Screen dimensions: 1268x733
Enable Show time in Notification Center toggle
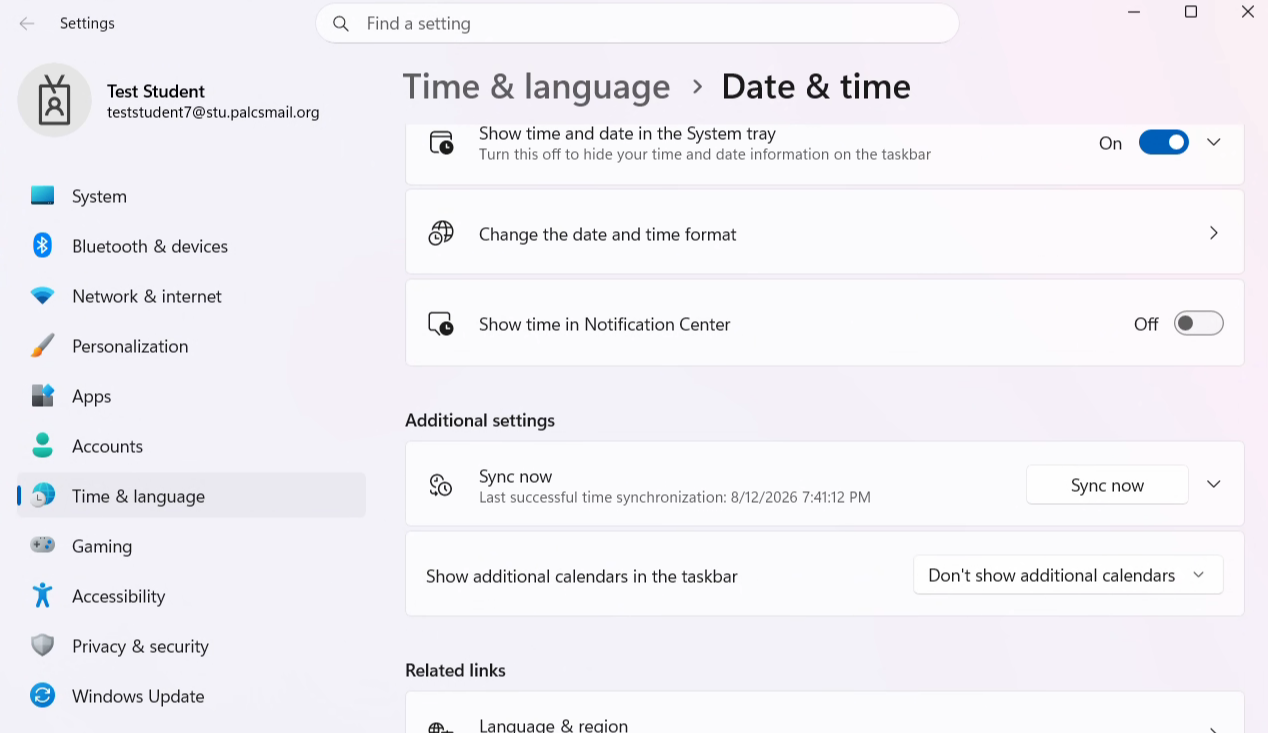click(1199, 323)
